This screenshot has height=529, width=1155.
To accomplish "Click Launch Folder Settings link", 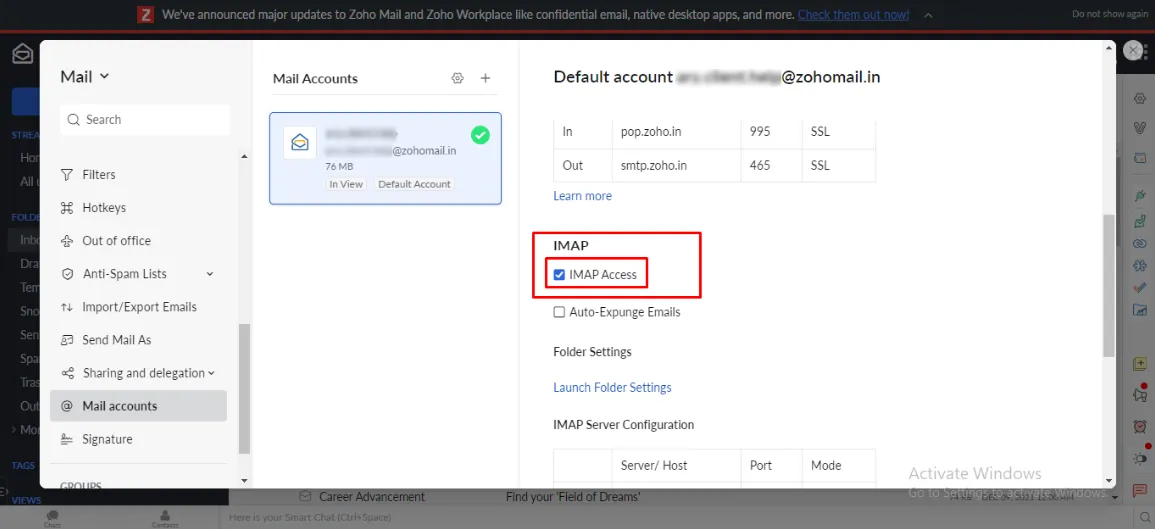I will click(x=612, y=387).
